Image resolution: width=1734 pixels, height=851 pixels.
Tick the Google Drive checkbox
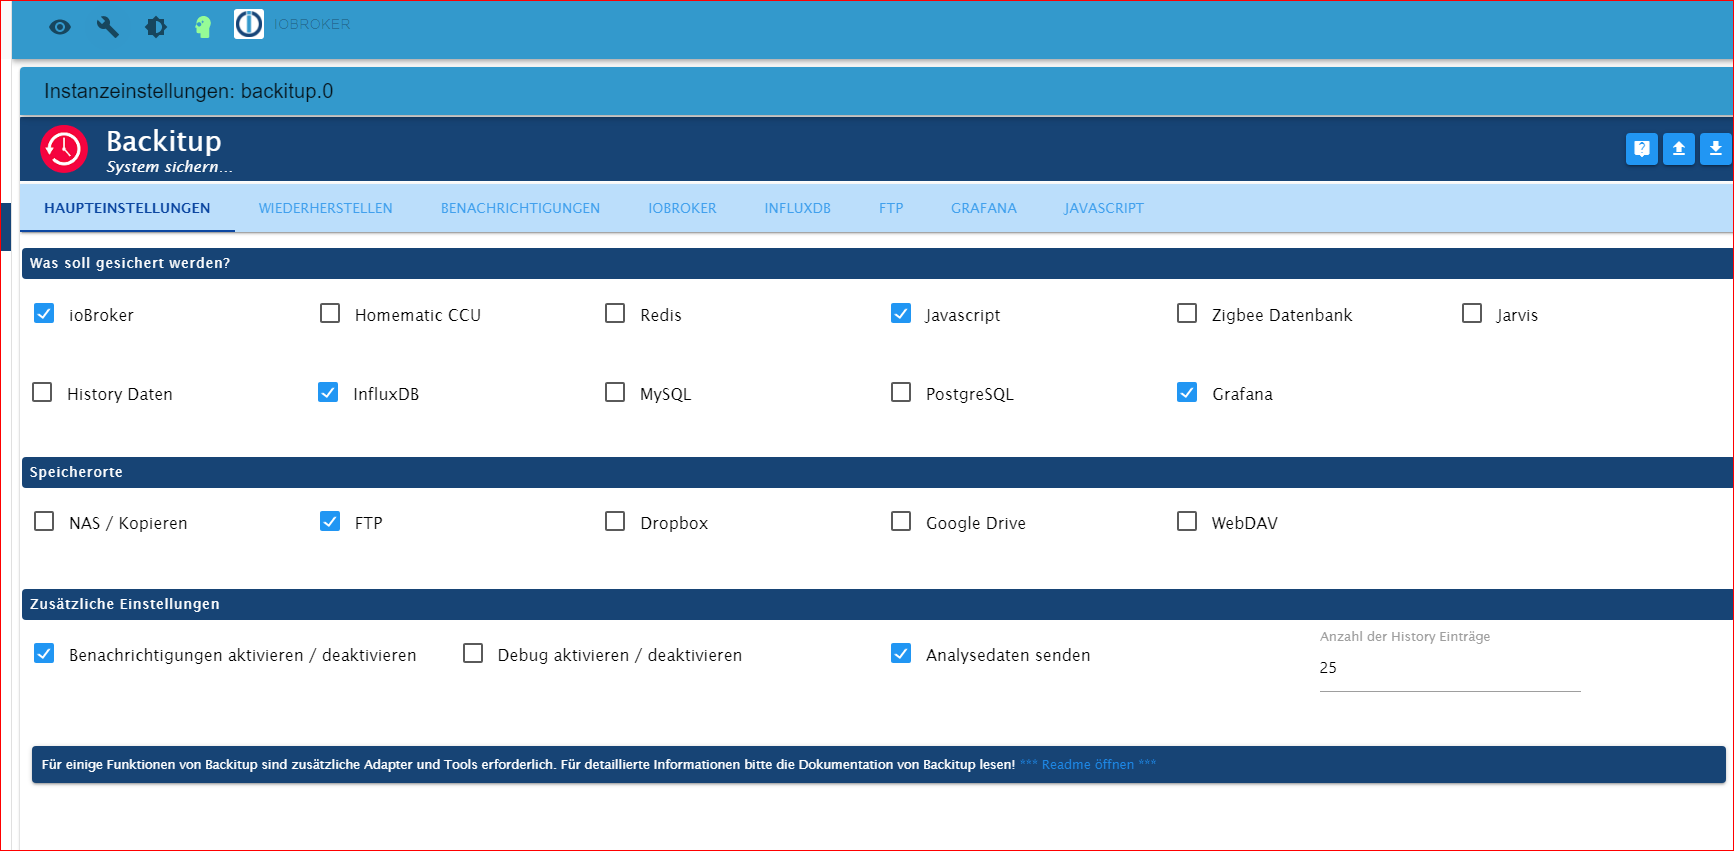click(x=901, y=522)
